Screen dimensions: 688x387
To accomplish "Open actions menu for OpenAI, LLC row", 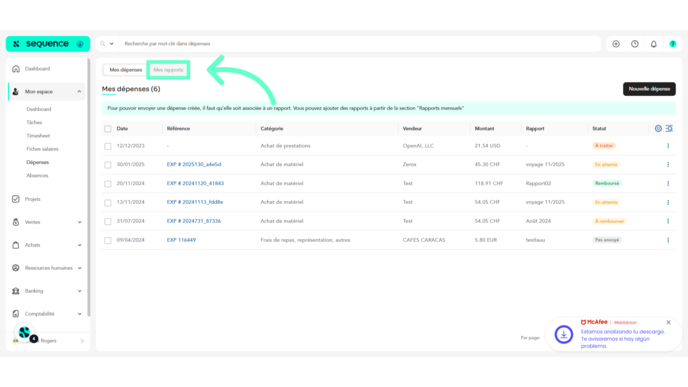I will [x=668, y=146].
